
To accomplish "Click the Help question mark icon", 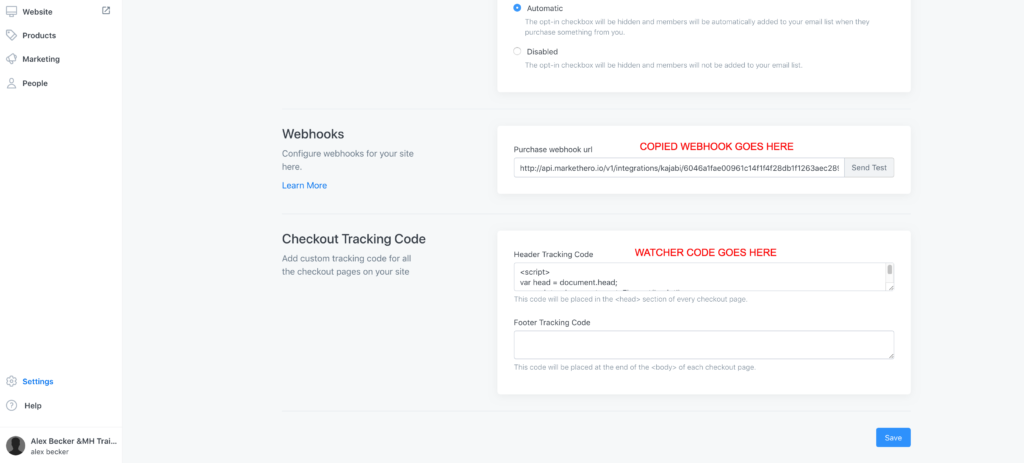I will pyautogui.click(x=11, y=406).
